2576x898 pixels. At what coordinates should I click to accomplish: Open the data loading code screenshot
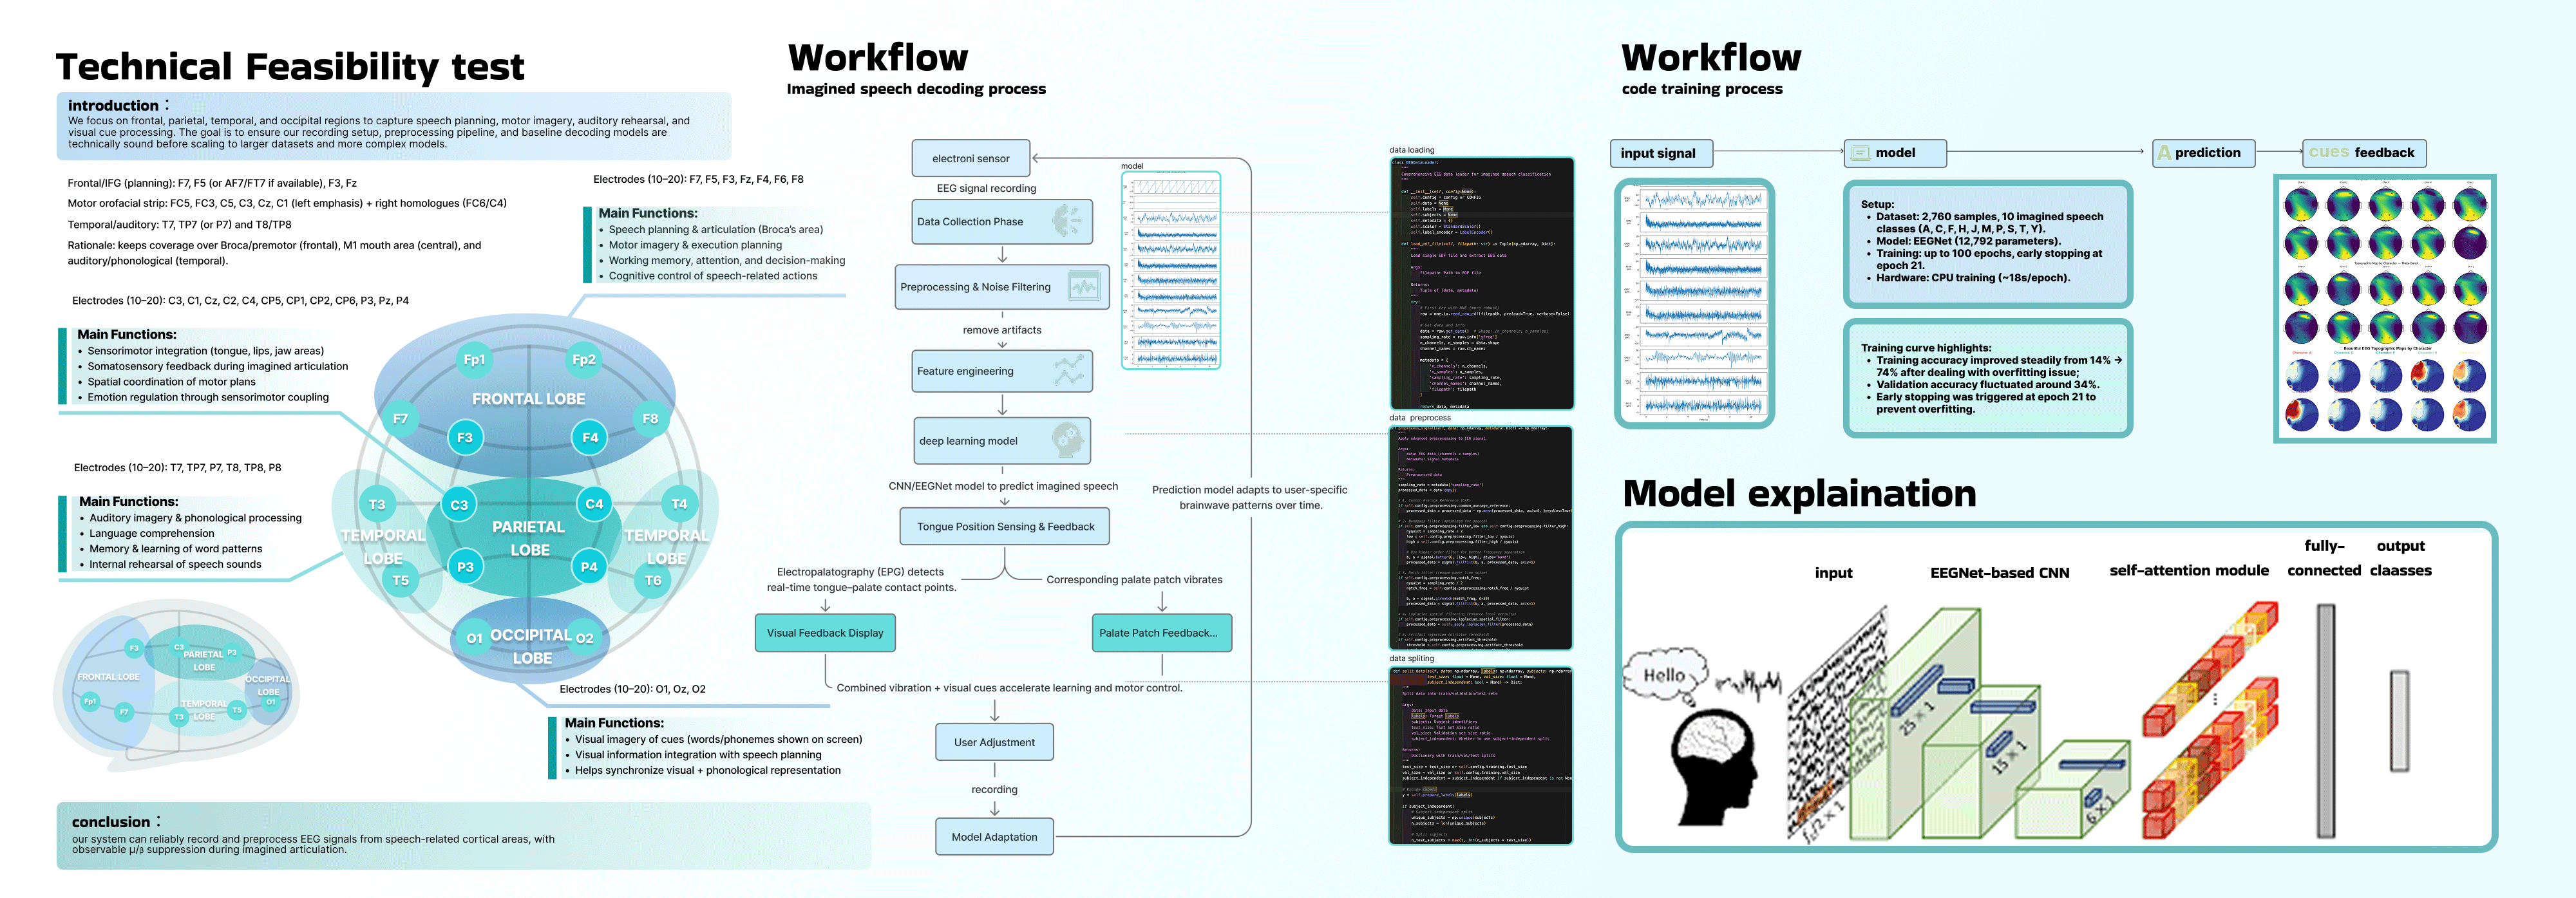click(1481, 283)
